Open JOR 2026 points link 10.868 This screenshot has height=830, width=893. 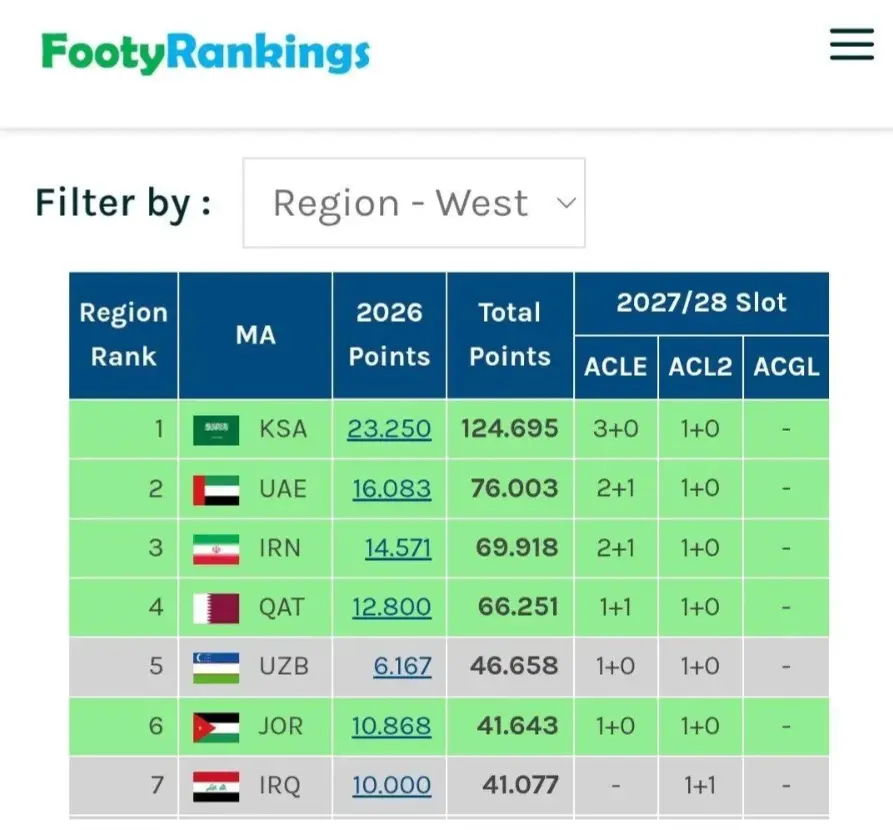[391, 726]
